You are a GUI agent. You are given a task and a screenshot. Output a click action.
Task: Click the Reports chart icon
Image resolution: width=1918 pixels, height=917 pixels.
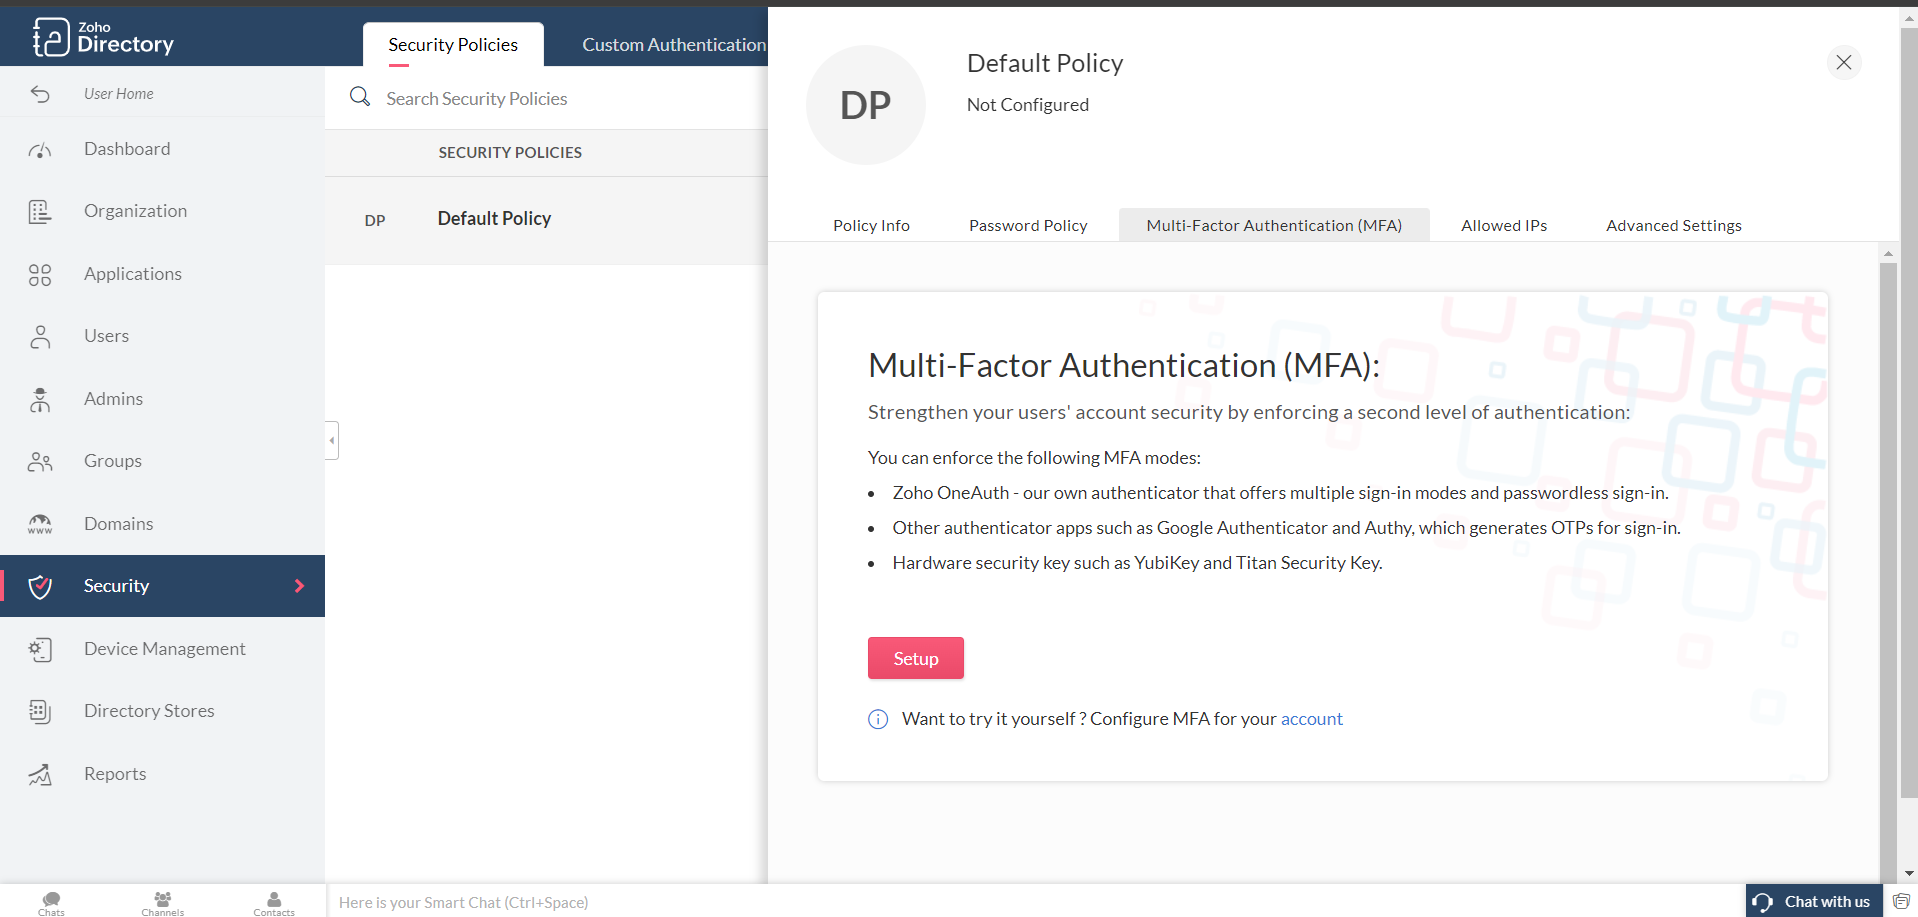(40, 775)
